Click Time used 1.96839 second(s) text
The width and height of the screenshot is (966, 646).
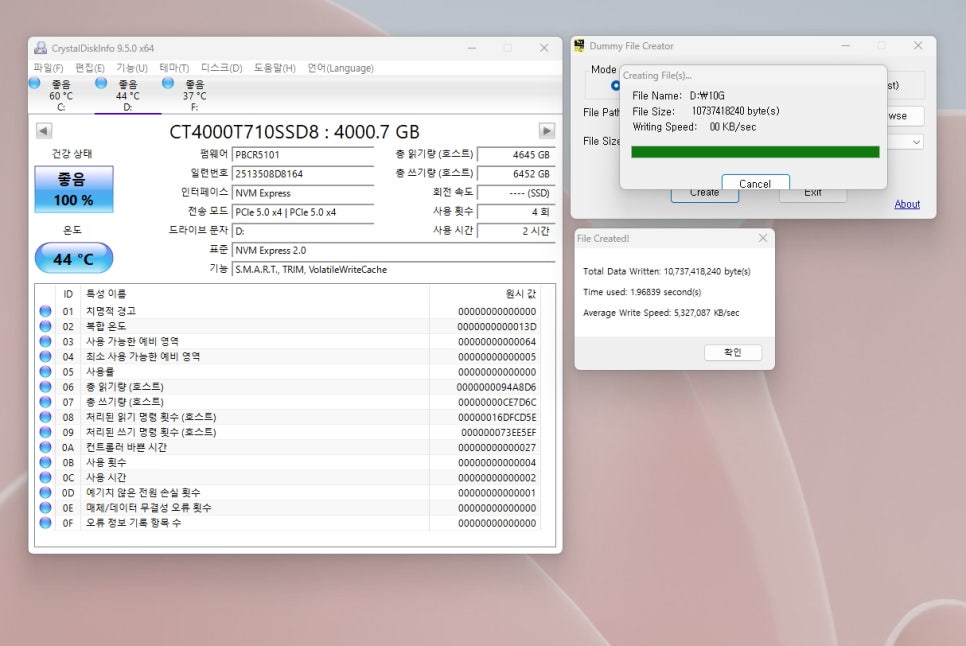point(642,292)
